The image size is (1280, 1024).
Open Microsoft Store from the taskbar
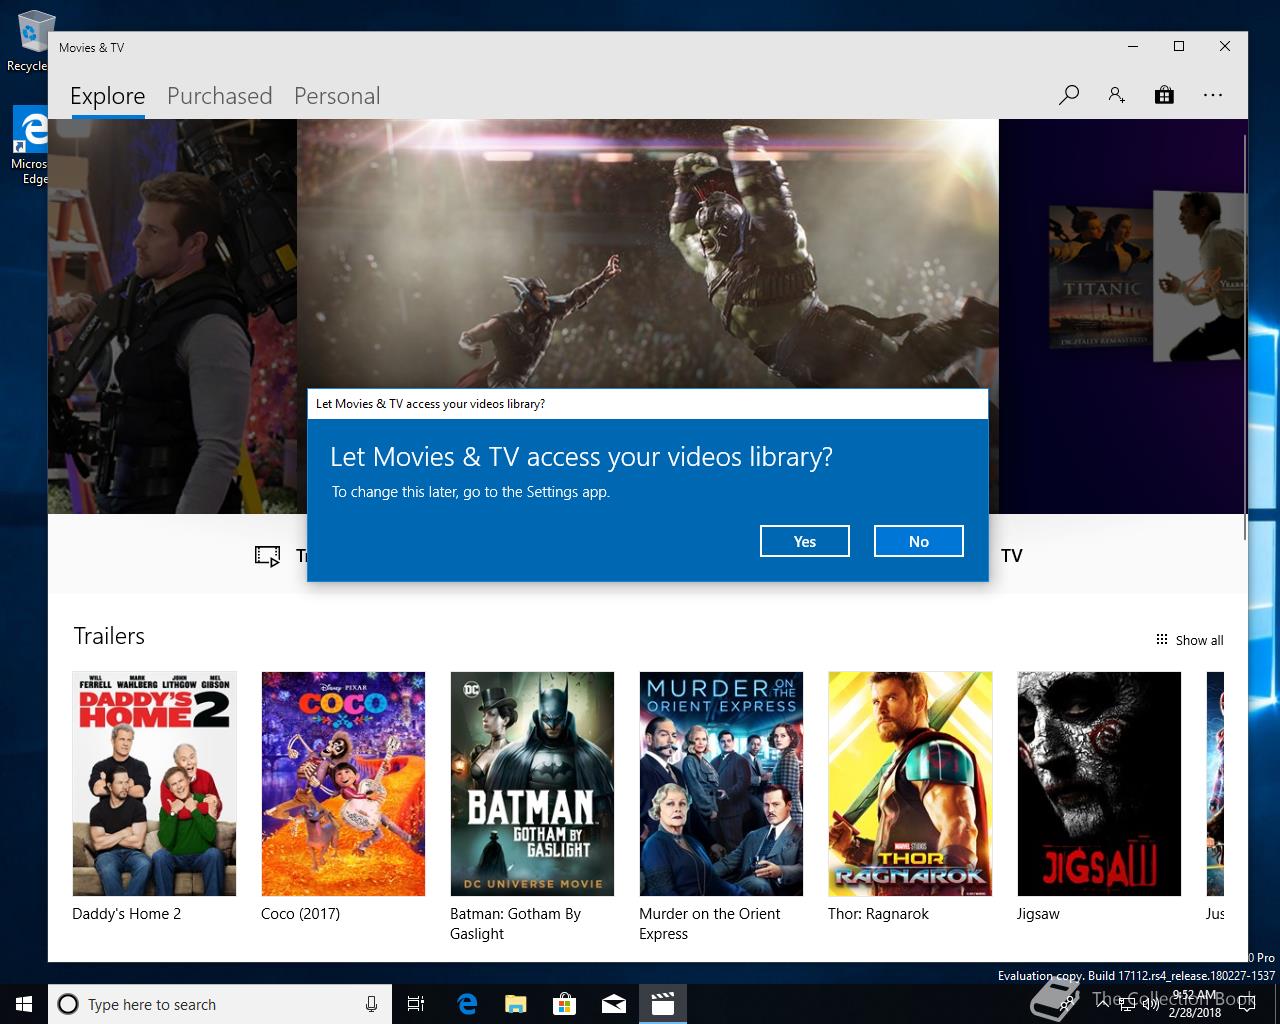point(564,1004)
